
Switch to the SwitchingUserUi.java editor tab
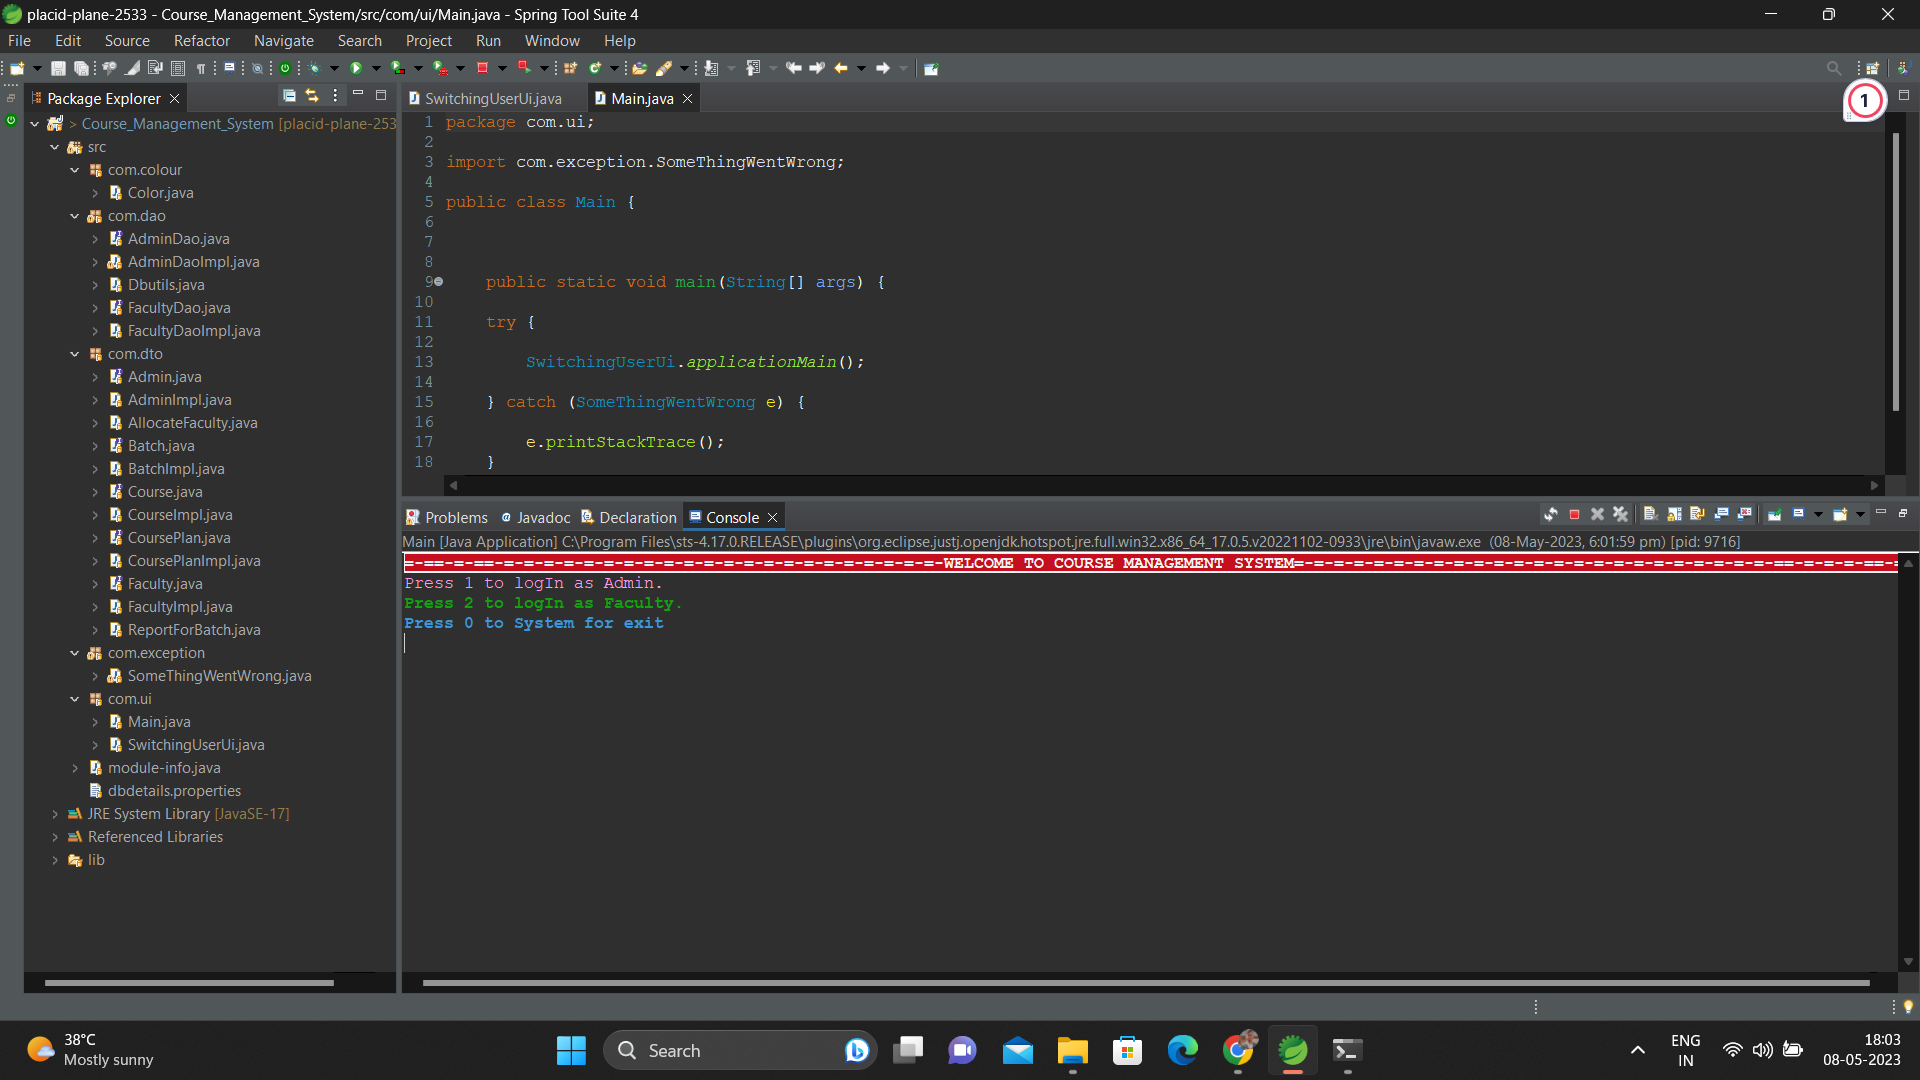[492, 98]
